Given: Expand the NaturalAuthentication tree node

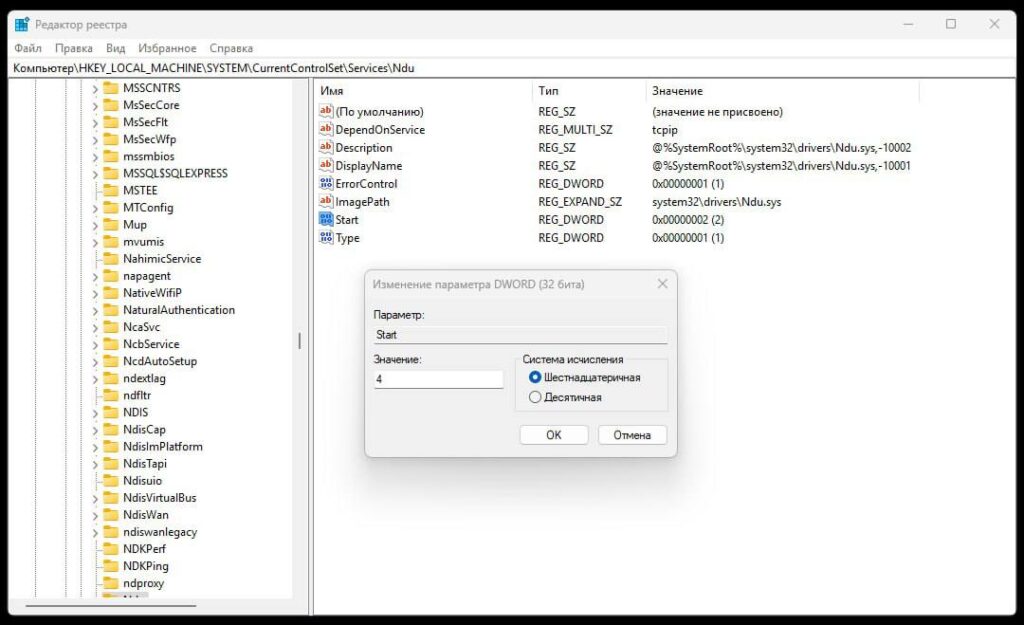Looking at the screenshot, I should tap(95, 310).
